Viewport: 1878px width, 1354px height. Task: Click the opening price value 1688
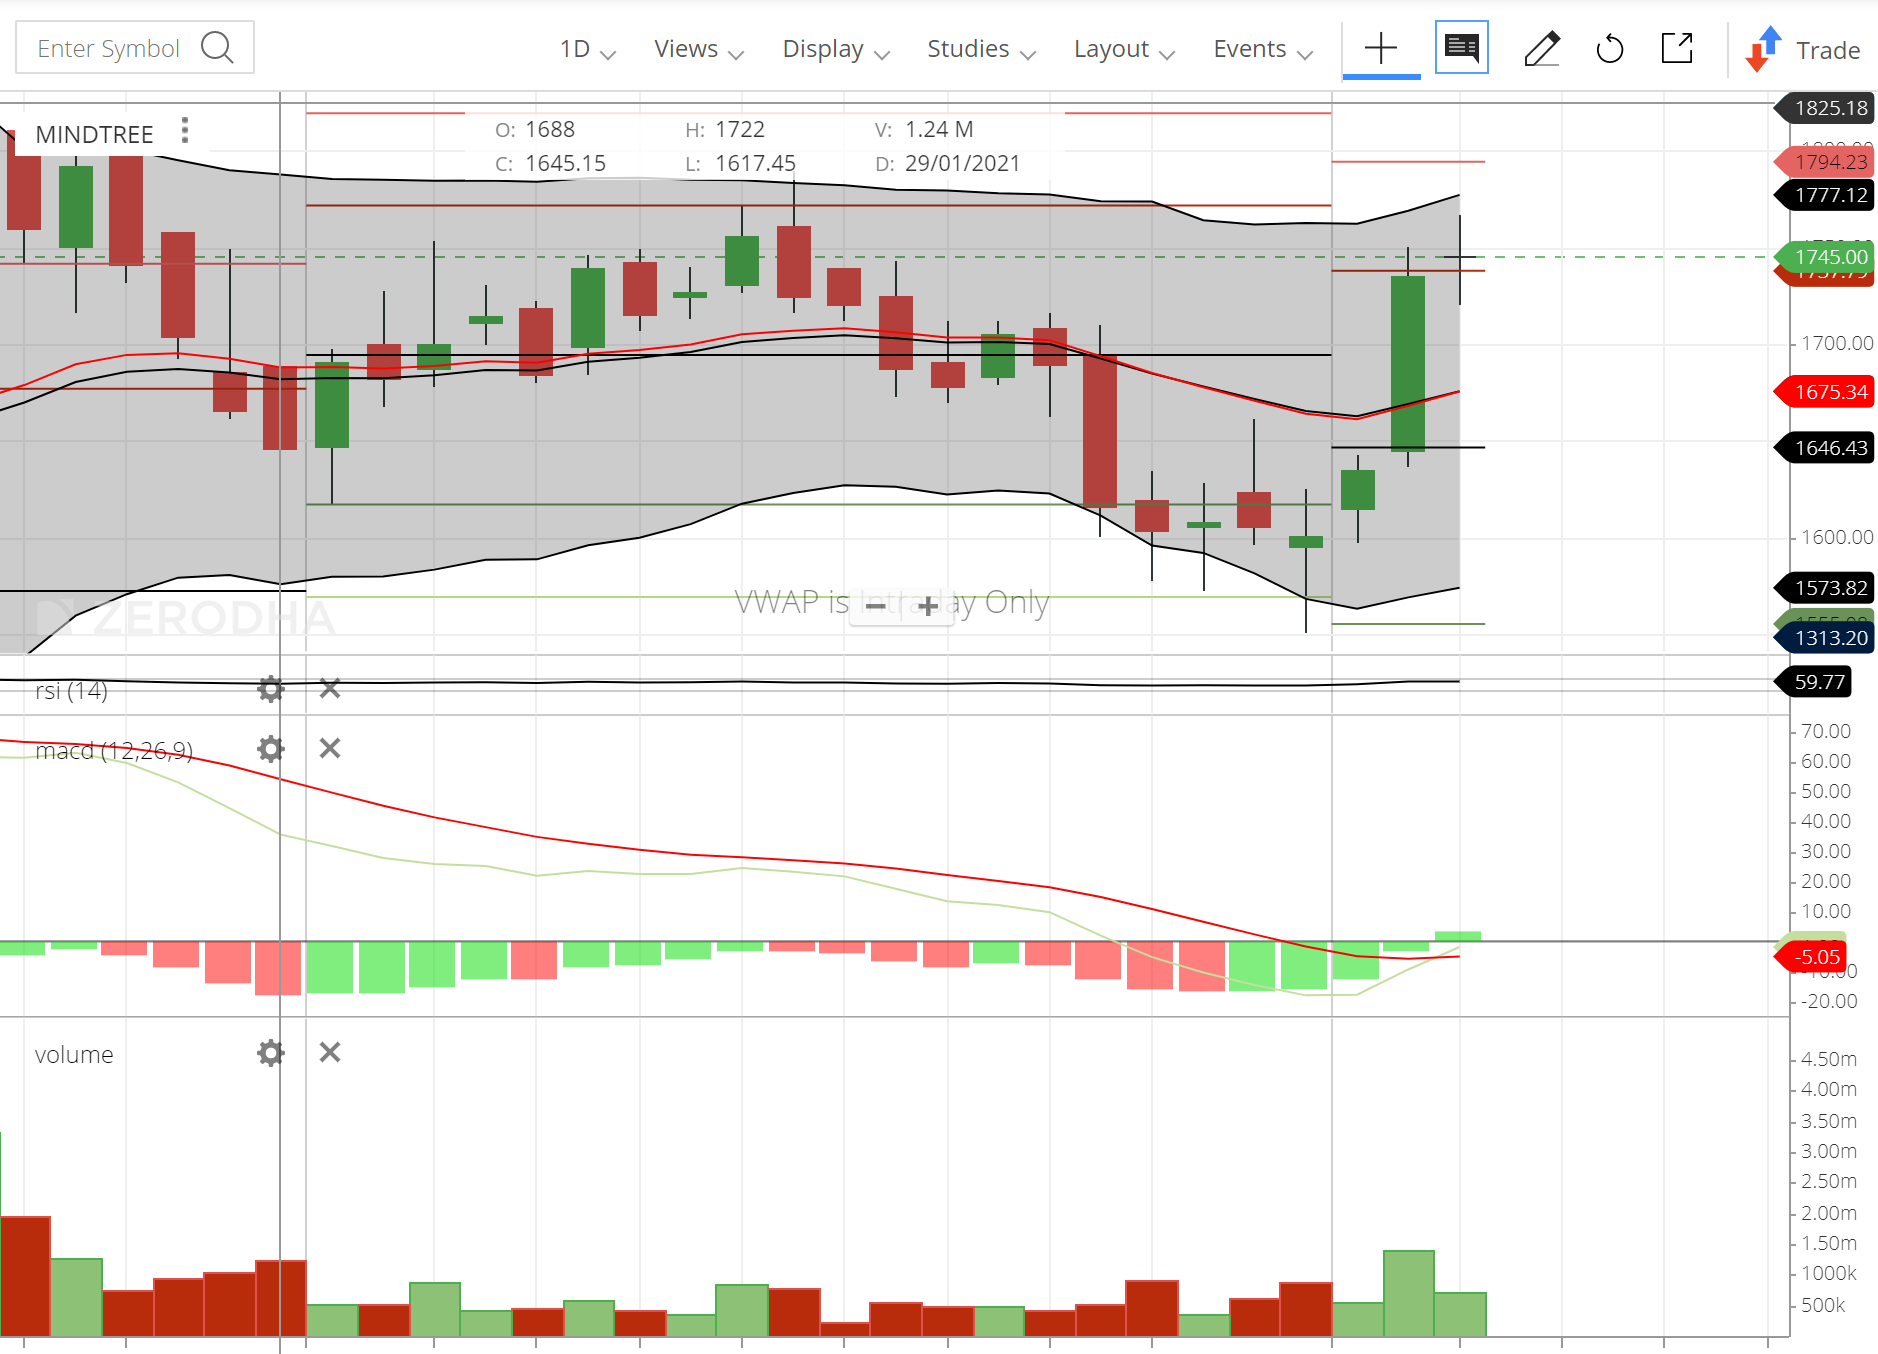(550, 129)
